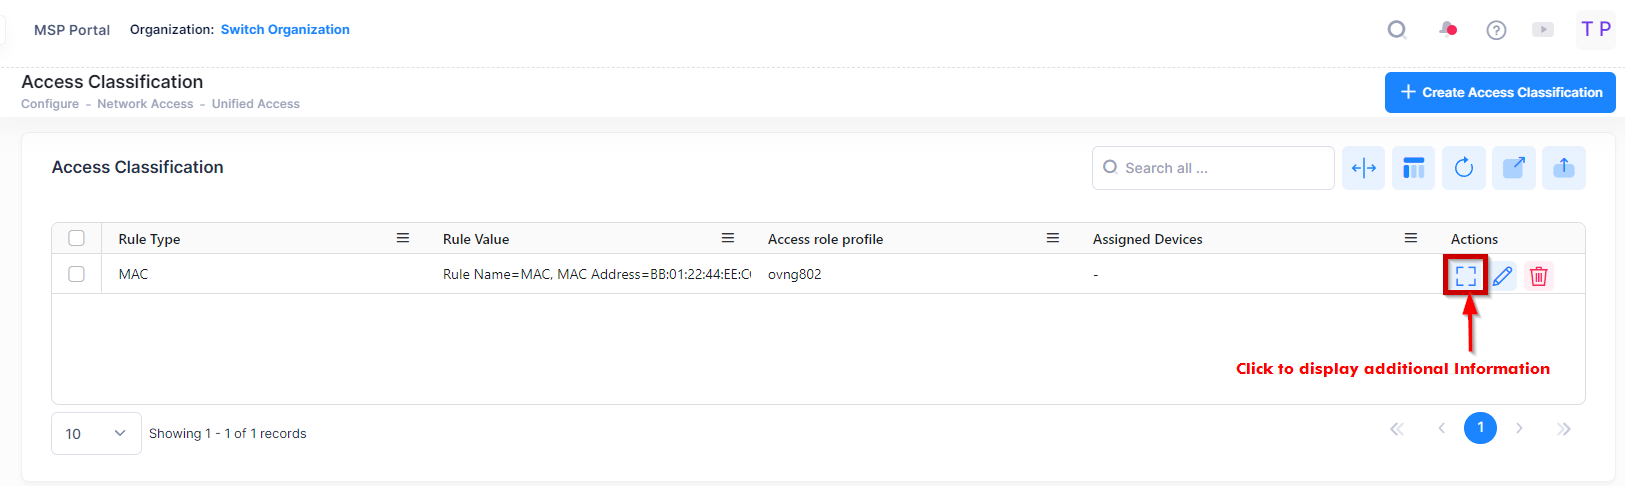
Task: Click Create Access Classification button
Action: 1500,92
